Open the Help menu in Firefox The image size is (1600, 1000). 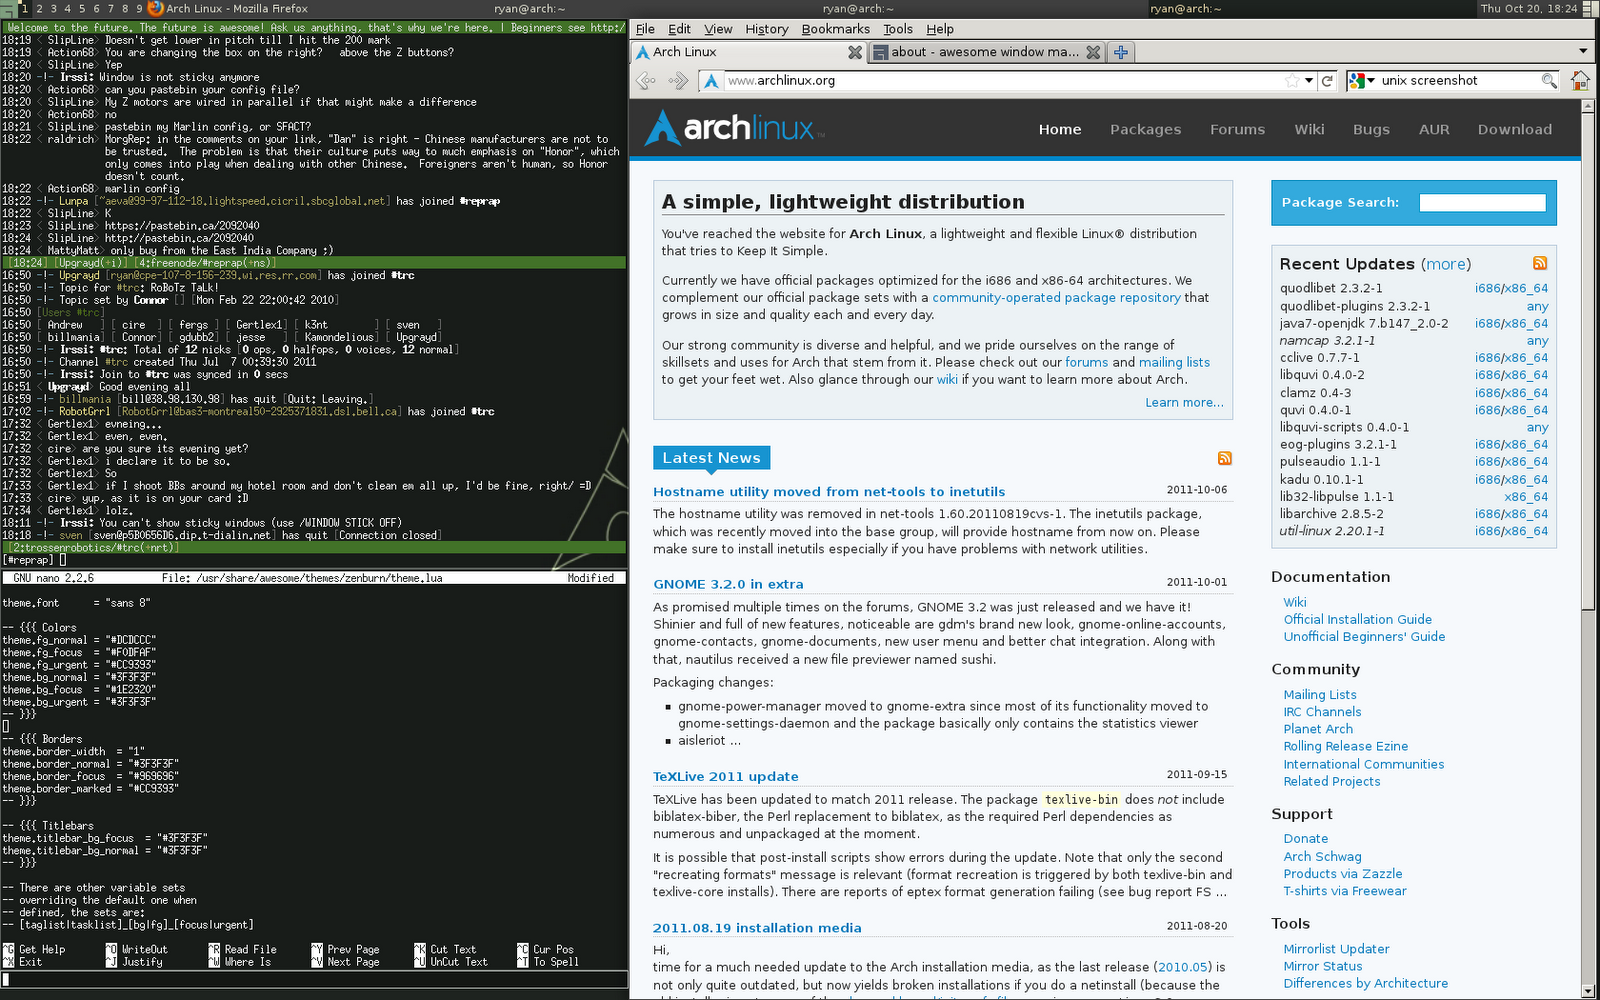(940, 29)
